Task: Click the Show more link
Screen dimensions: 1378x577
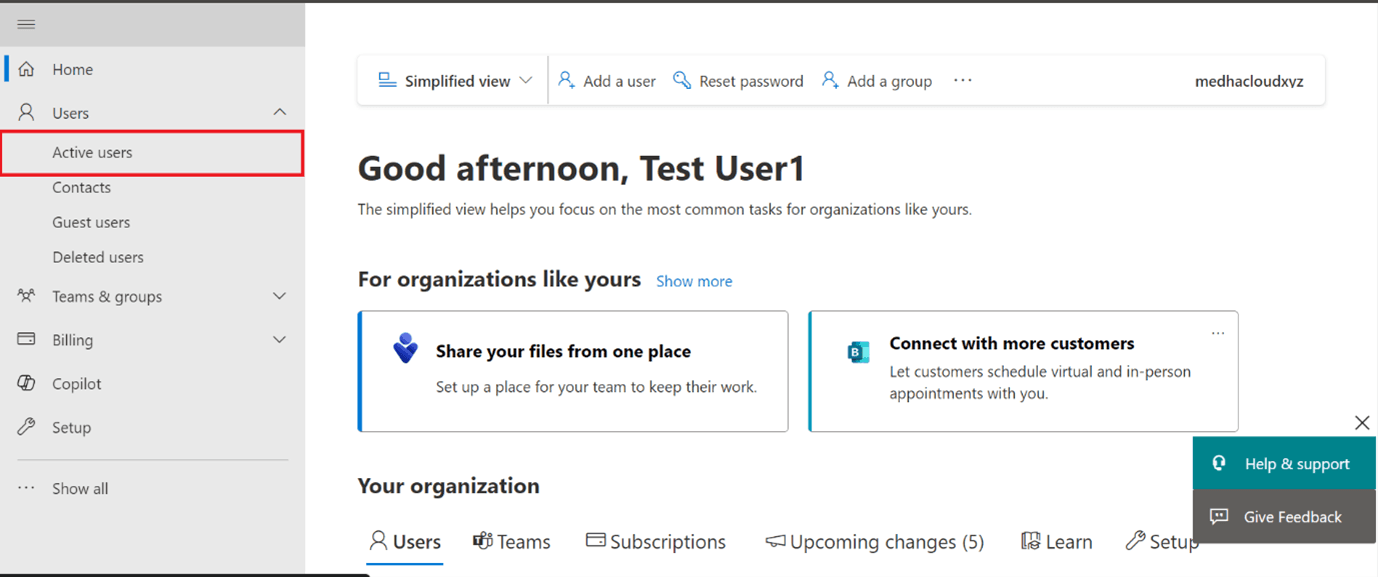Action: pos(694,281)
